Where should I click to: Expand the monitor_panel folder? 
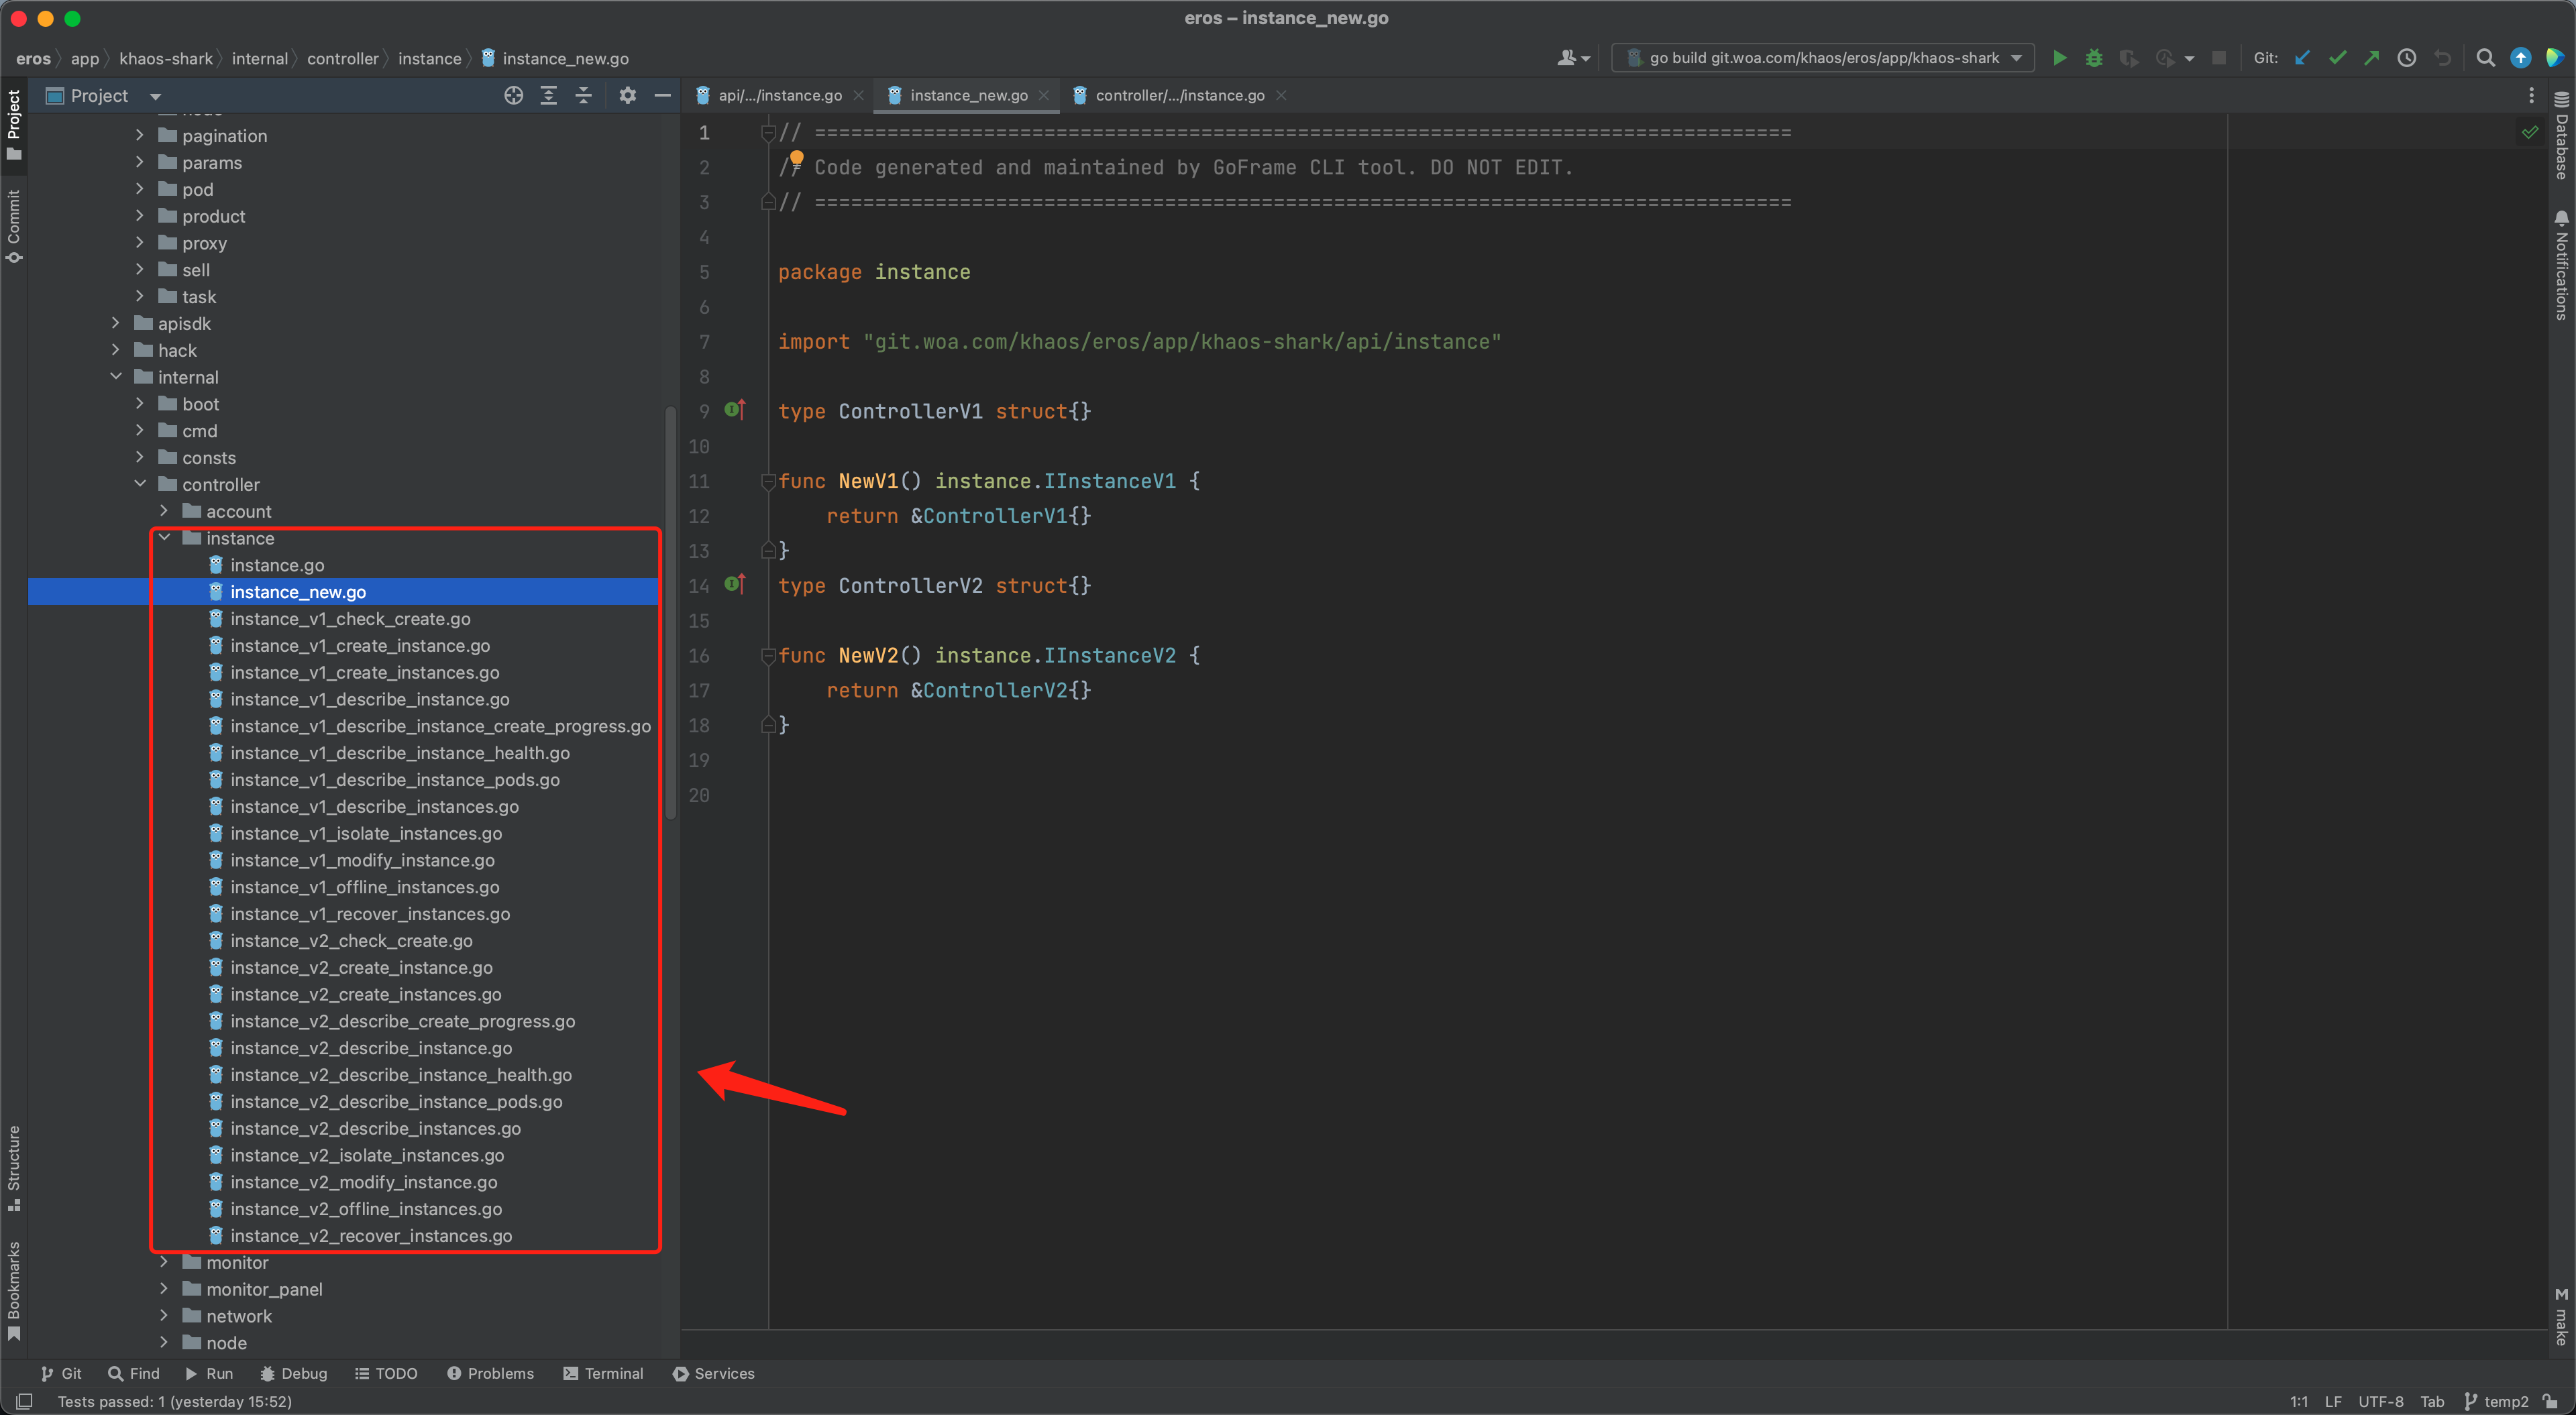pos(165,1289)
